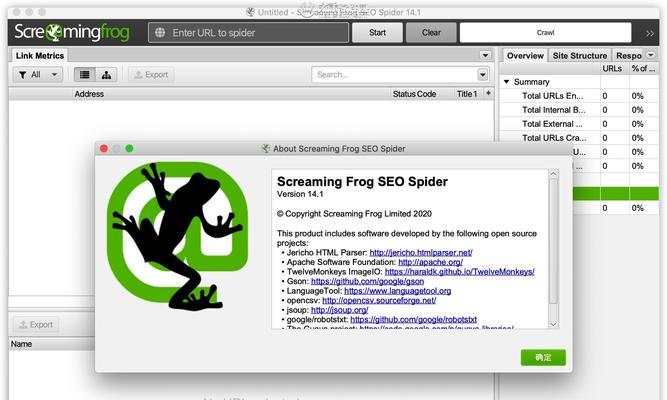Click the green zoom button of About dialog

(129, 149)
